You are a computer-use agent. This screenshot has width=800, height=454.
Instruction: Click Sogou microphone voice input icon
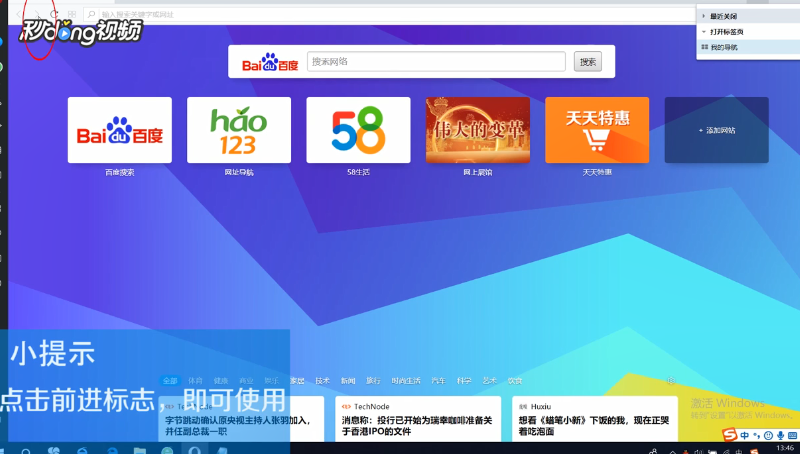click(x=781, y=436)
